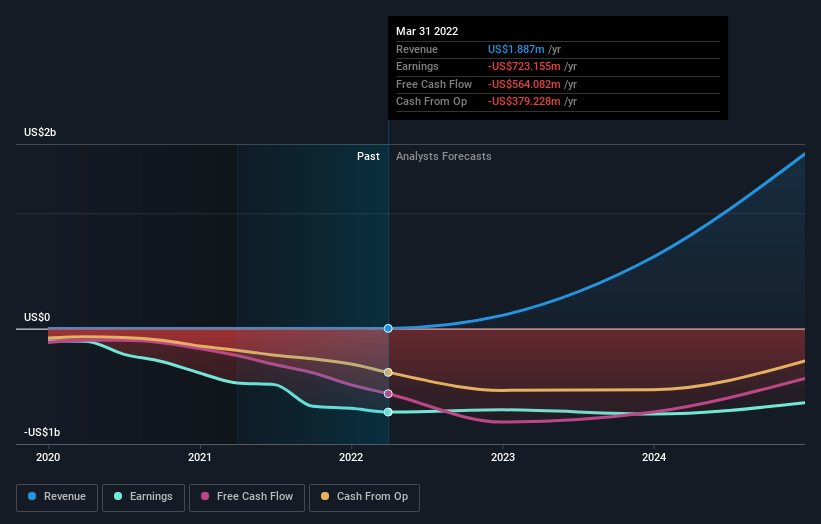Viewport: 821px width, 524px height.
Task: Toggle the Earnings legend series
Action: coord(143,497)
